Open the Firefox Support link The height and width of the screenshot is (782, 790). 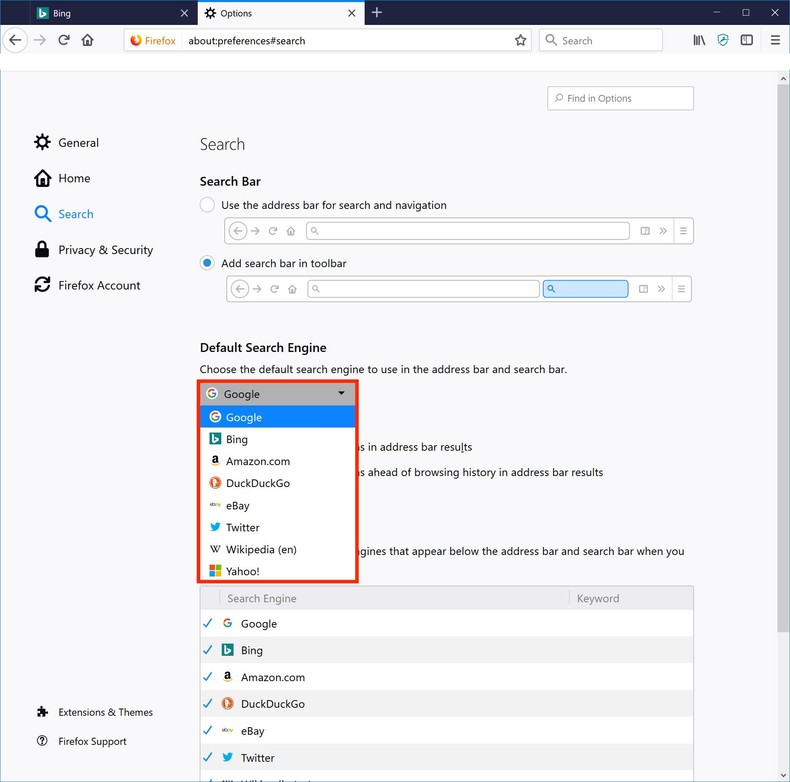tap(93, 741)
